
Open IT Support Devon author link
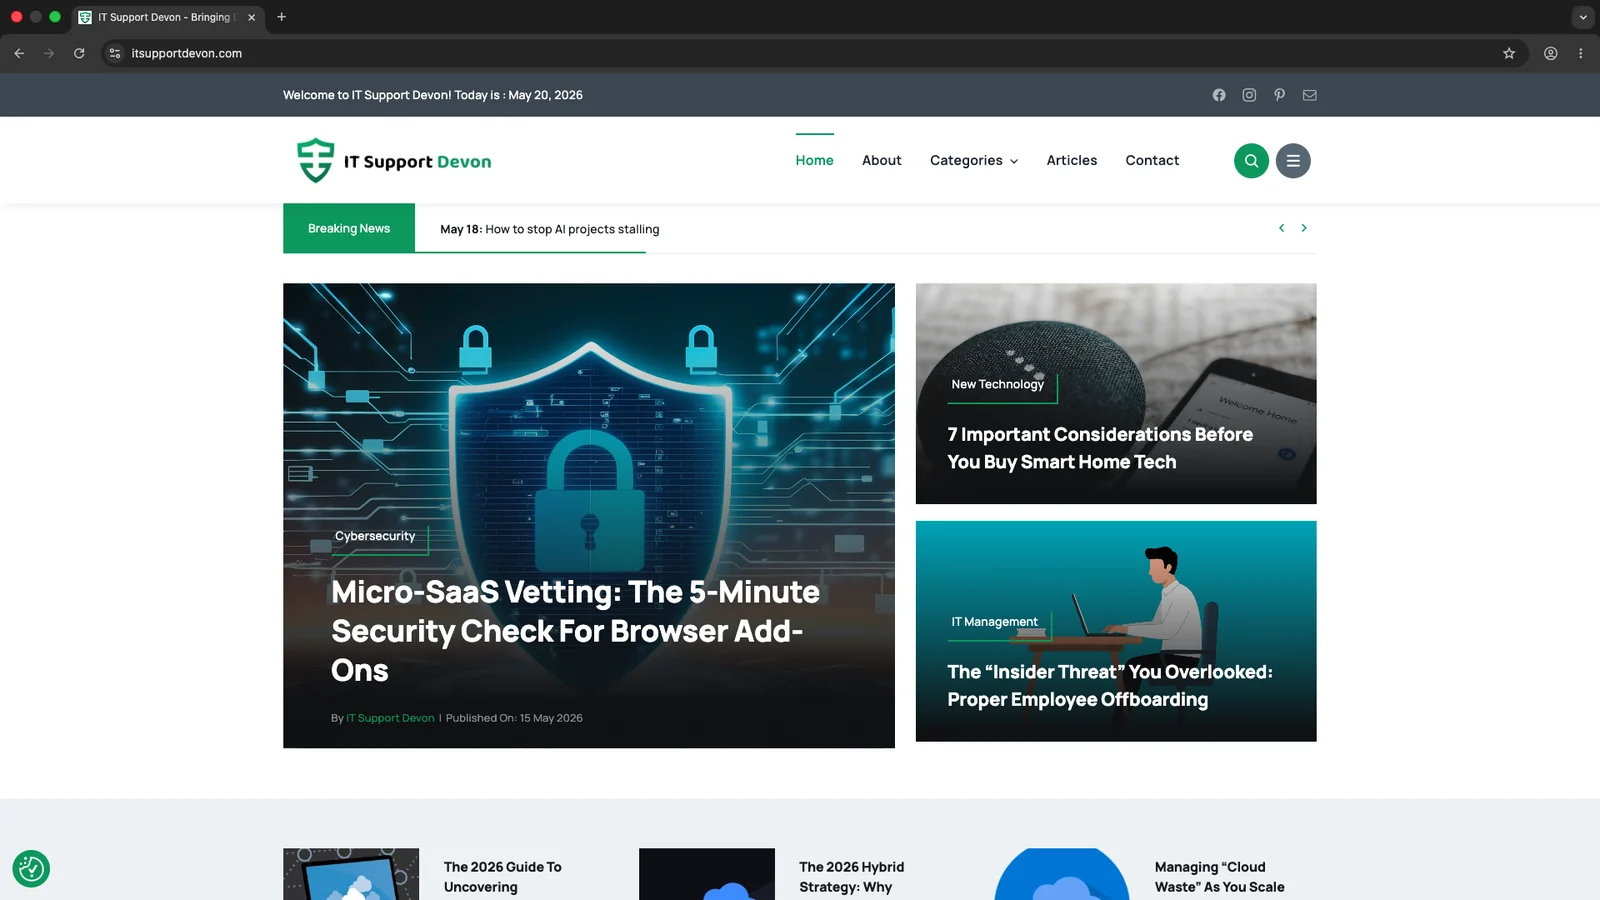pos(390,718)
